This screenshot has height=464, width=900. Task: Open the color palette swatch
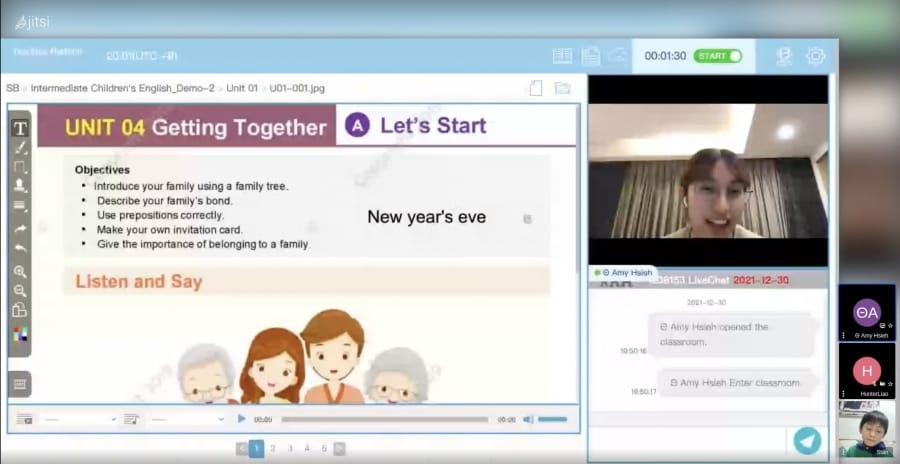(20, 334)
